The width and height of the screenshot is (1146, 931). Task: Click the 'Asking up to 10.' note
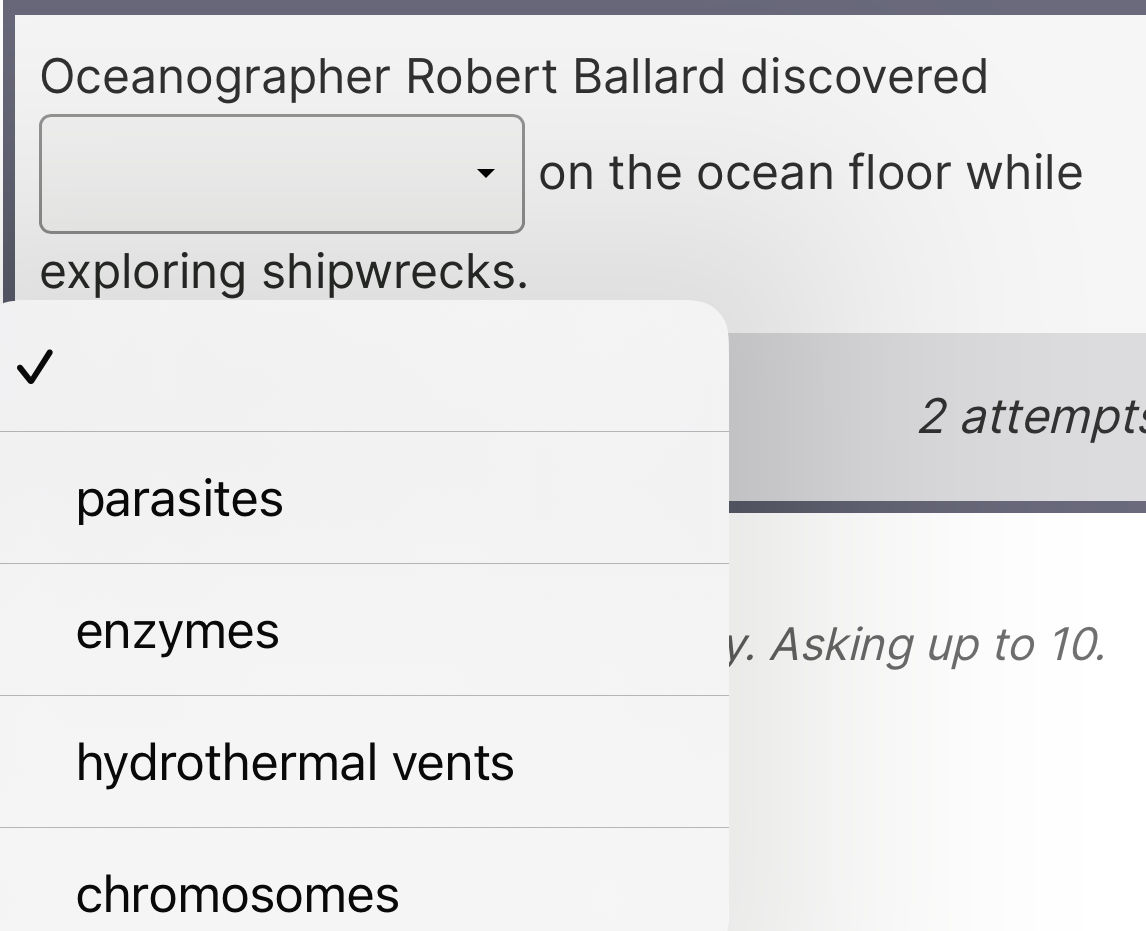pyautogui.click(x=937, y=645)
